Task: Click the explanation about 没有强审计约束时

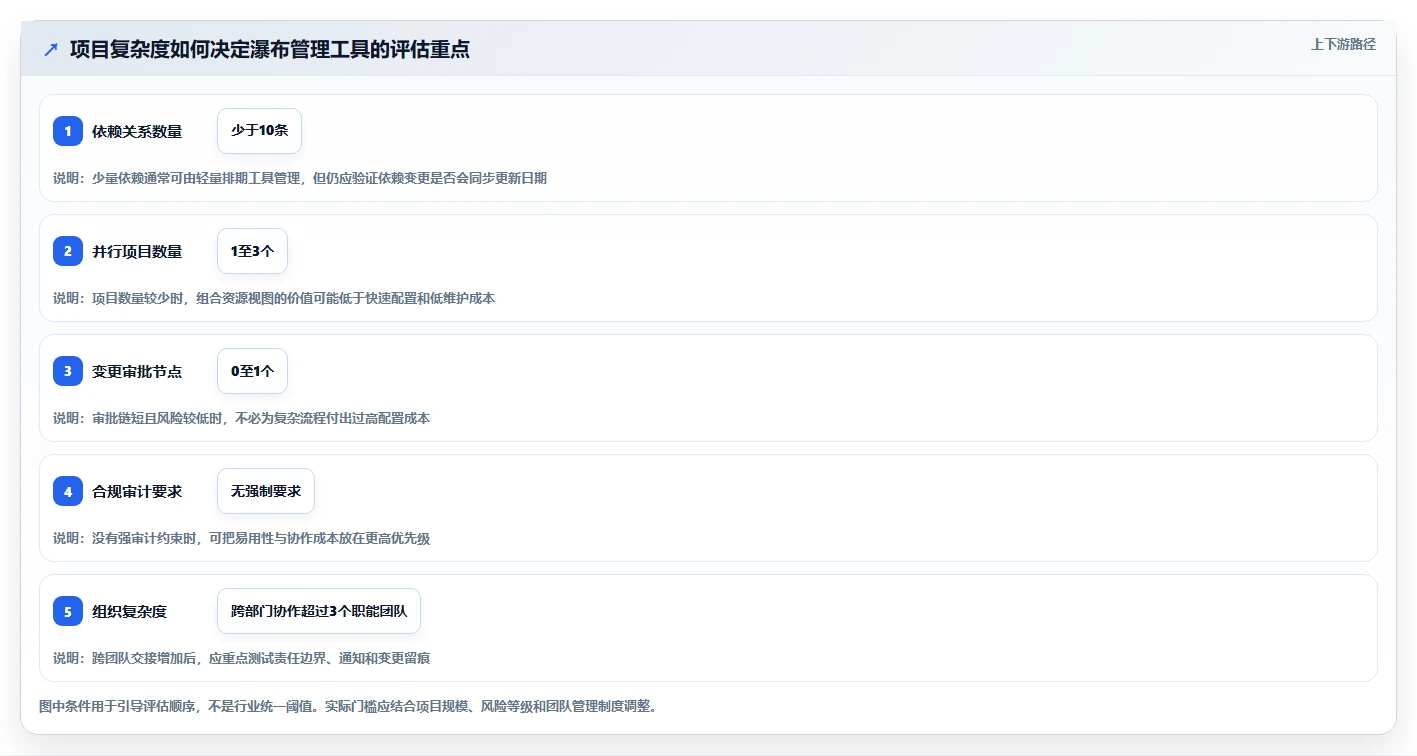Action: point(241,538)
